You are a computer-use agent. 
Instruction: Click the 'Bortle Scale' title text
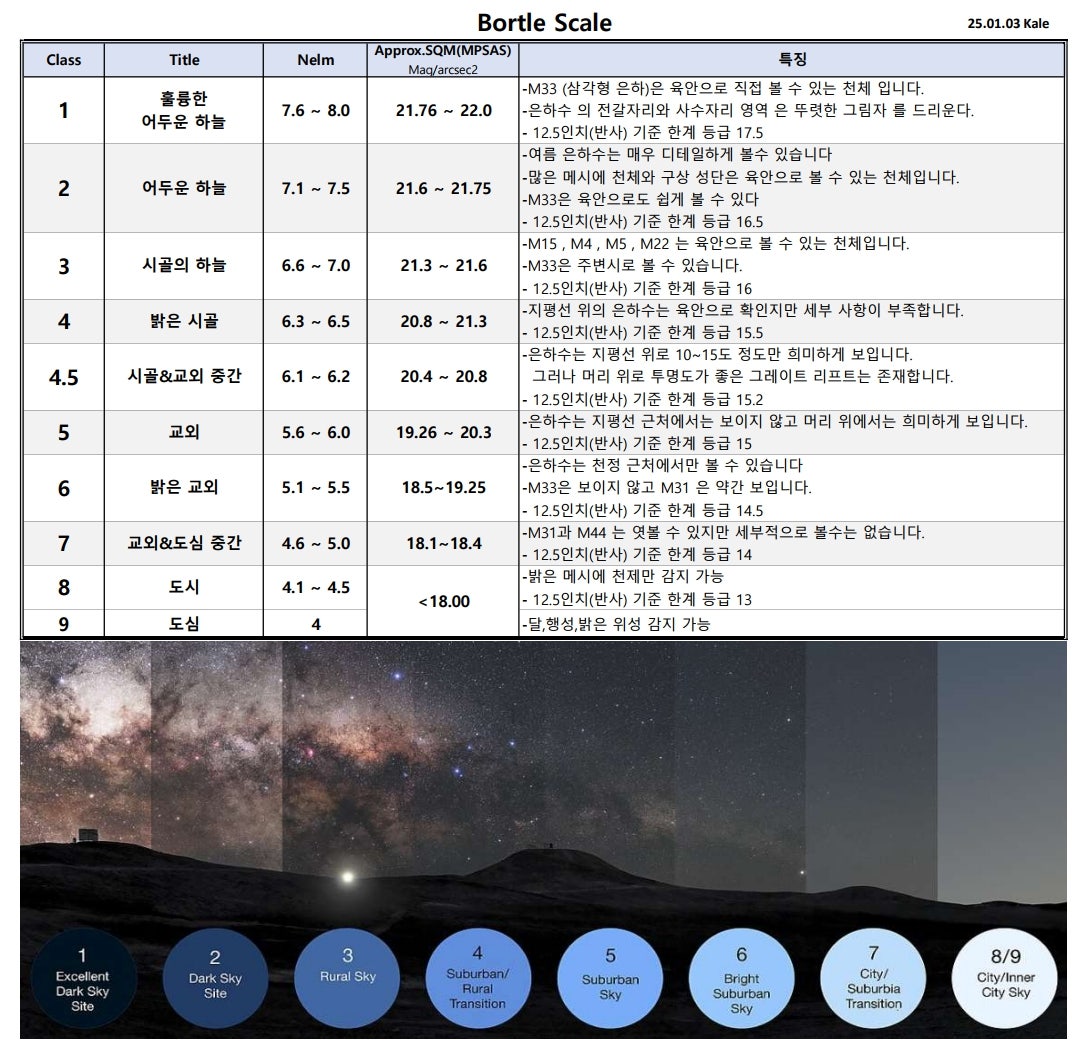544,22
